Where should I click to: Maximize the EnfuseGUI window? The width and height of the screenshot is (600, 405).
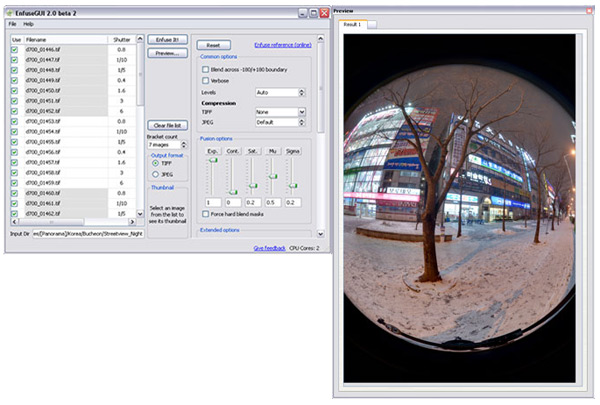(x=313, y=13)
